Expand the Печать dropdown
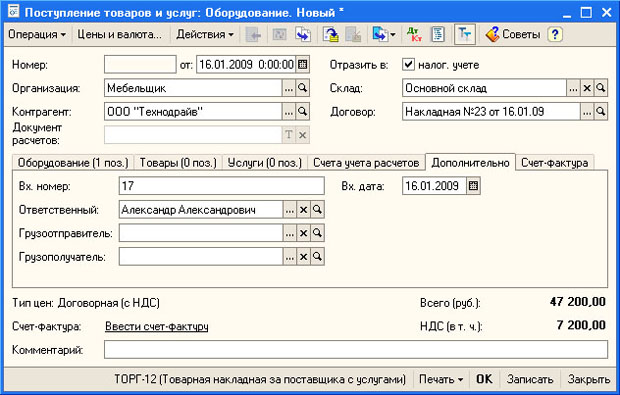 441,379
